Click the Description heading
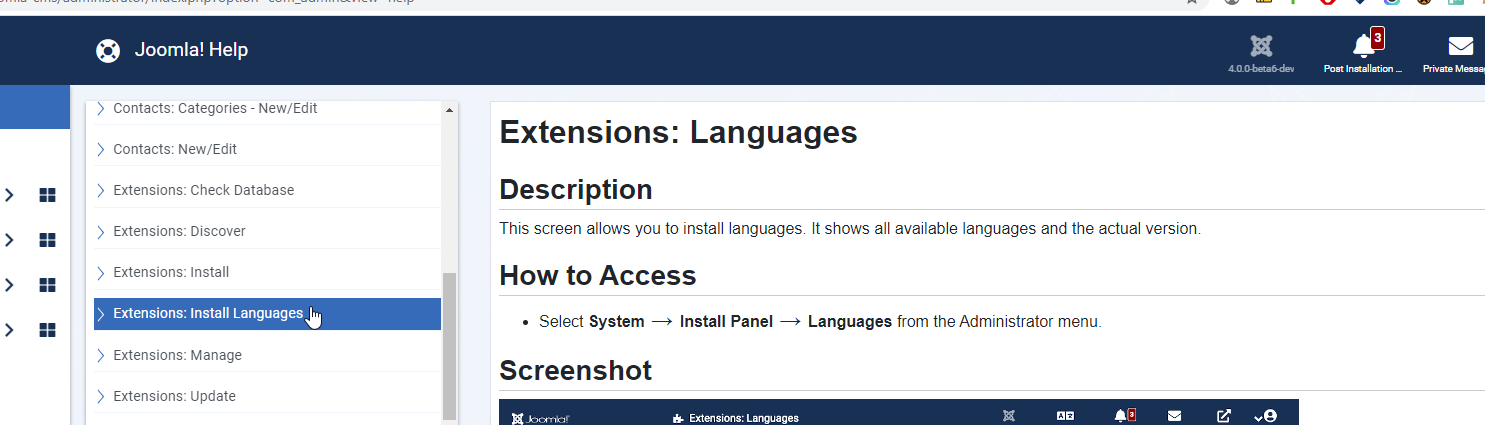 point(576,189)
